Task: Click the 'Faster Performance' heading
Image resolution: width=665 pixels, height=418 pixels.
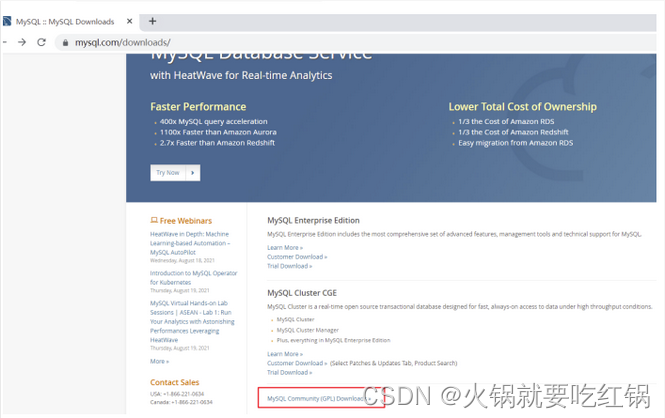Action: pos(198,106)
